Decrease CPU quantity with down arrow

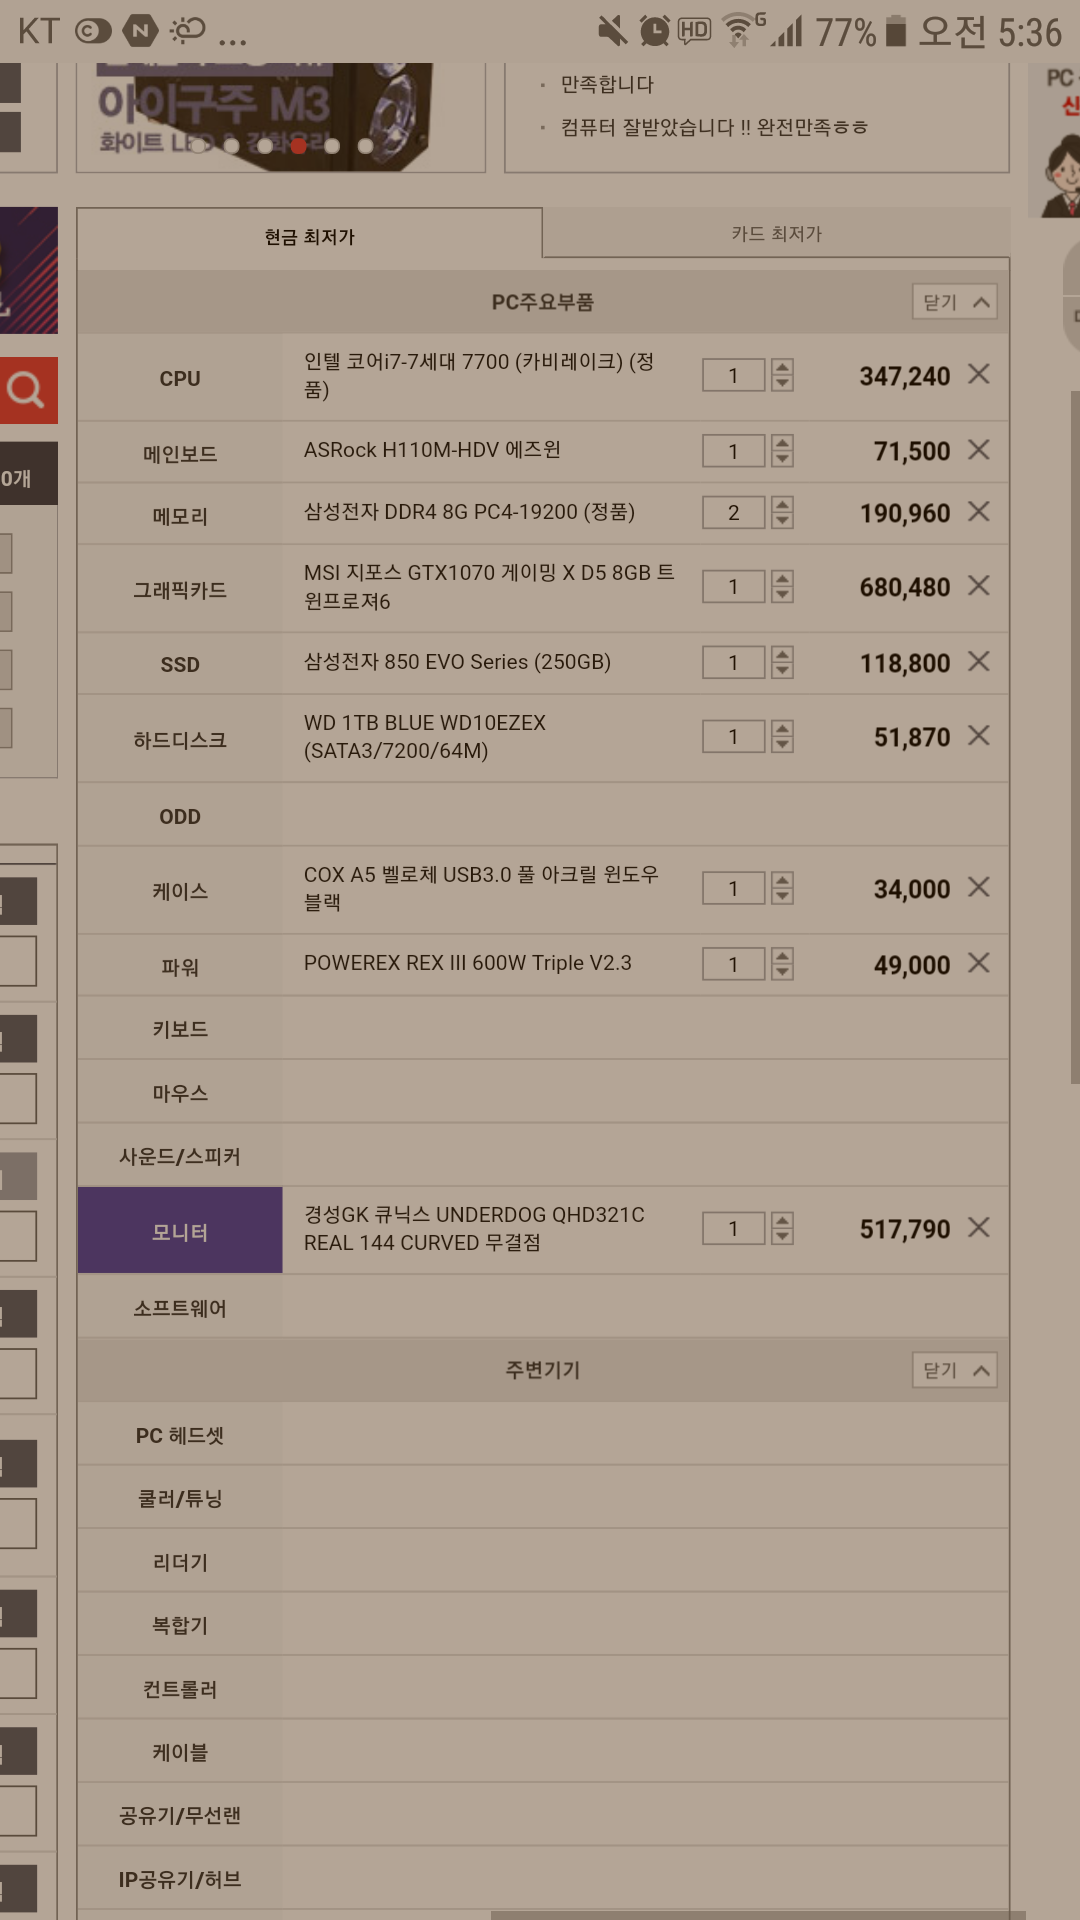(782, 383)
